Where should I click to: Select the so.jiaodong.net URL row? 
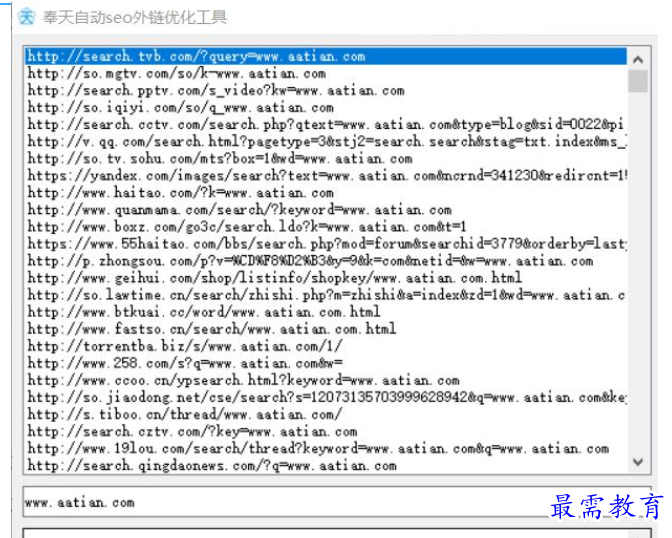pos(326,397)
